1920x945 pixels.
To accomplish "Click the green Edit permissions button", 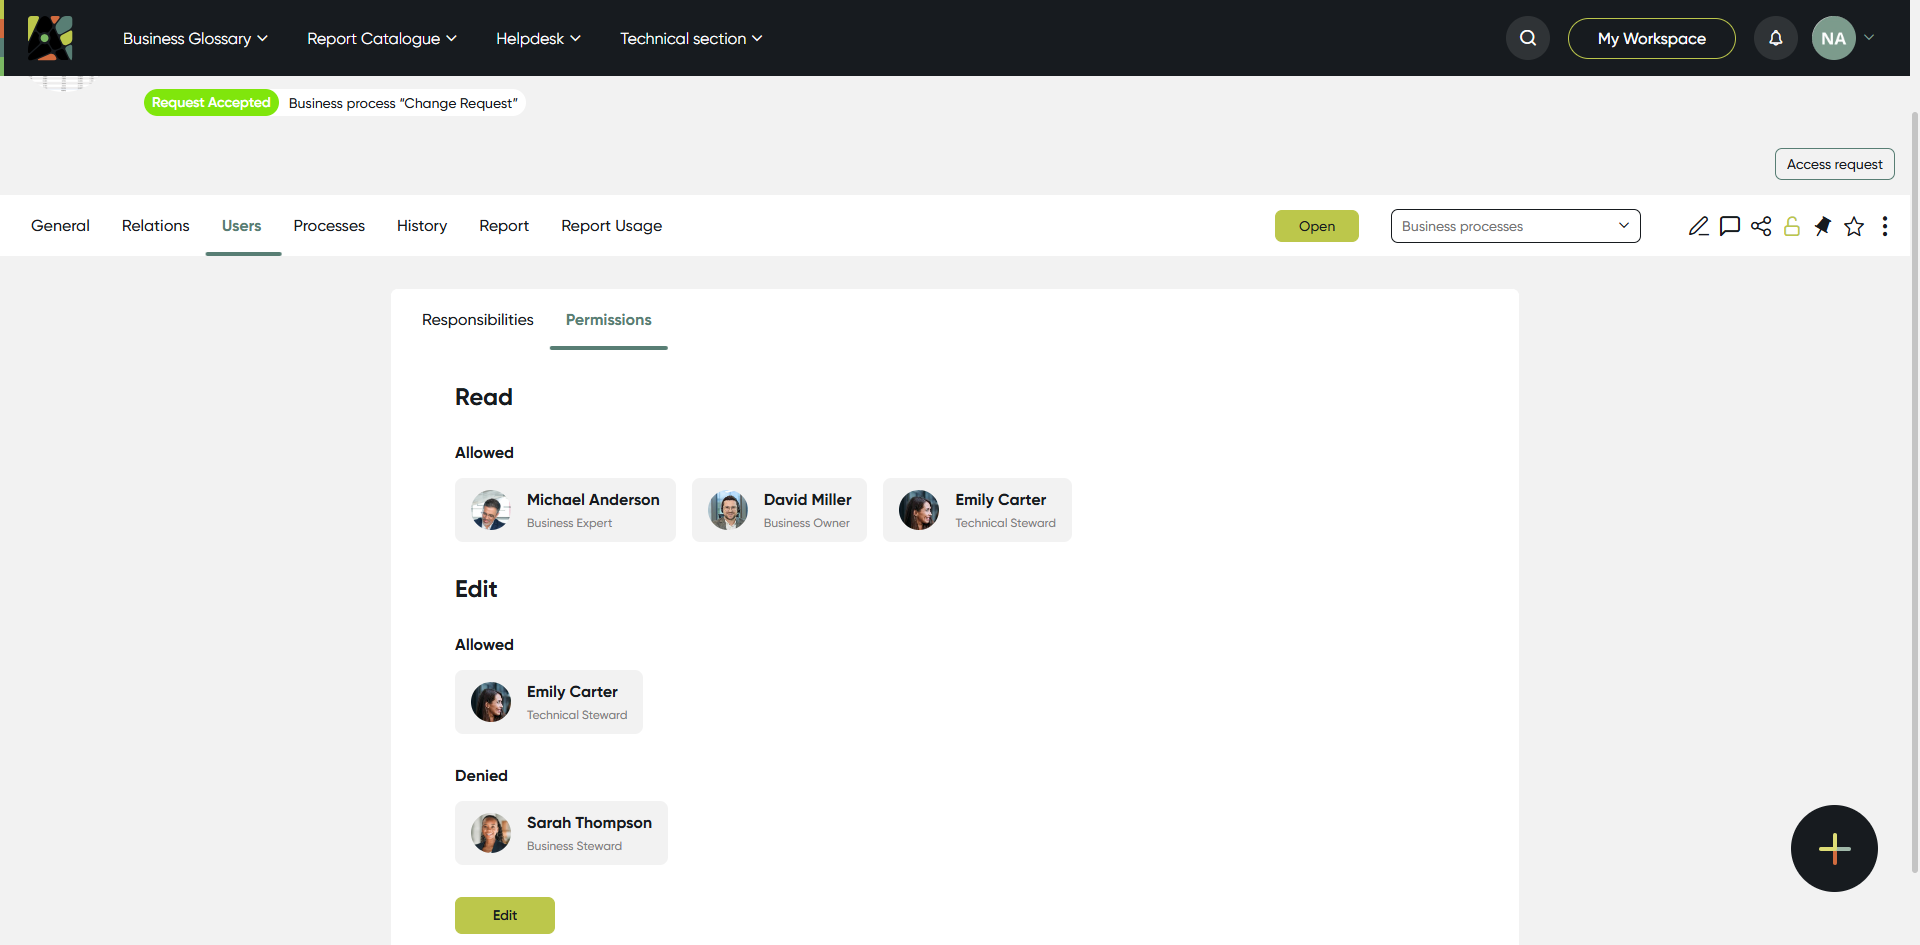I will tap(505, 915).
